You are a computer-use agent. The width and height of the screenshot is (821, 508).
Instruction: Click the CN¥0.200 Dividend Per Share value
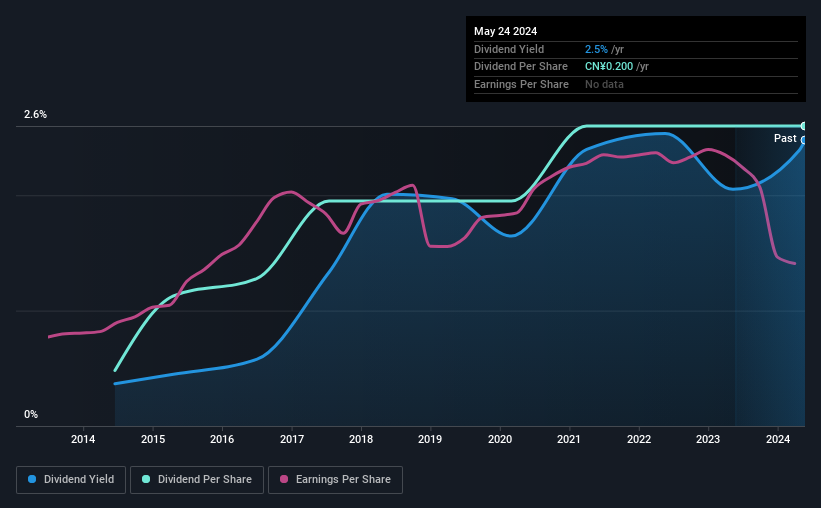(609, 67)
